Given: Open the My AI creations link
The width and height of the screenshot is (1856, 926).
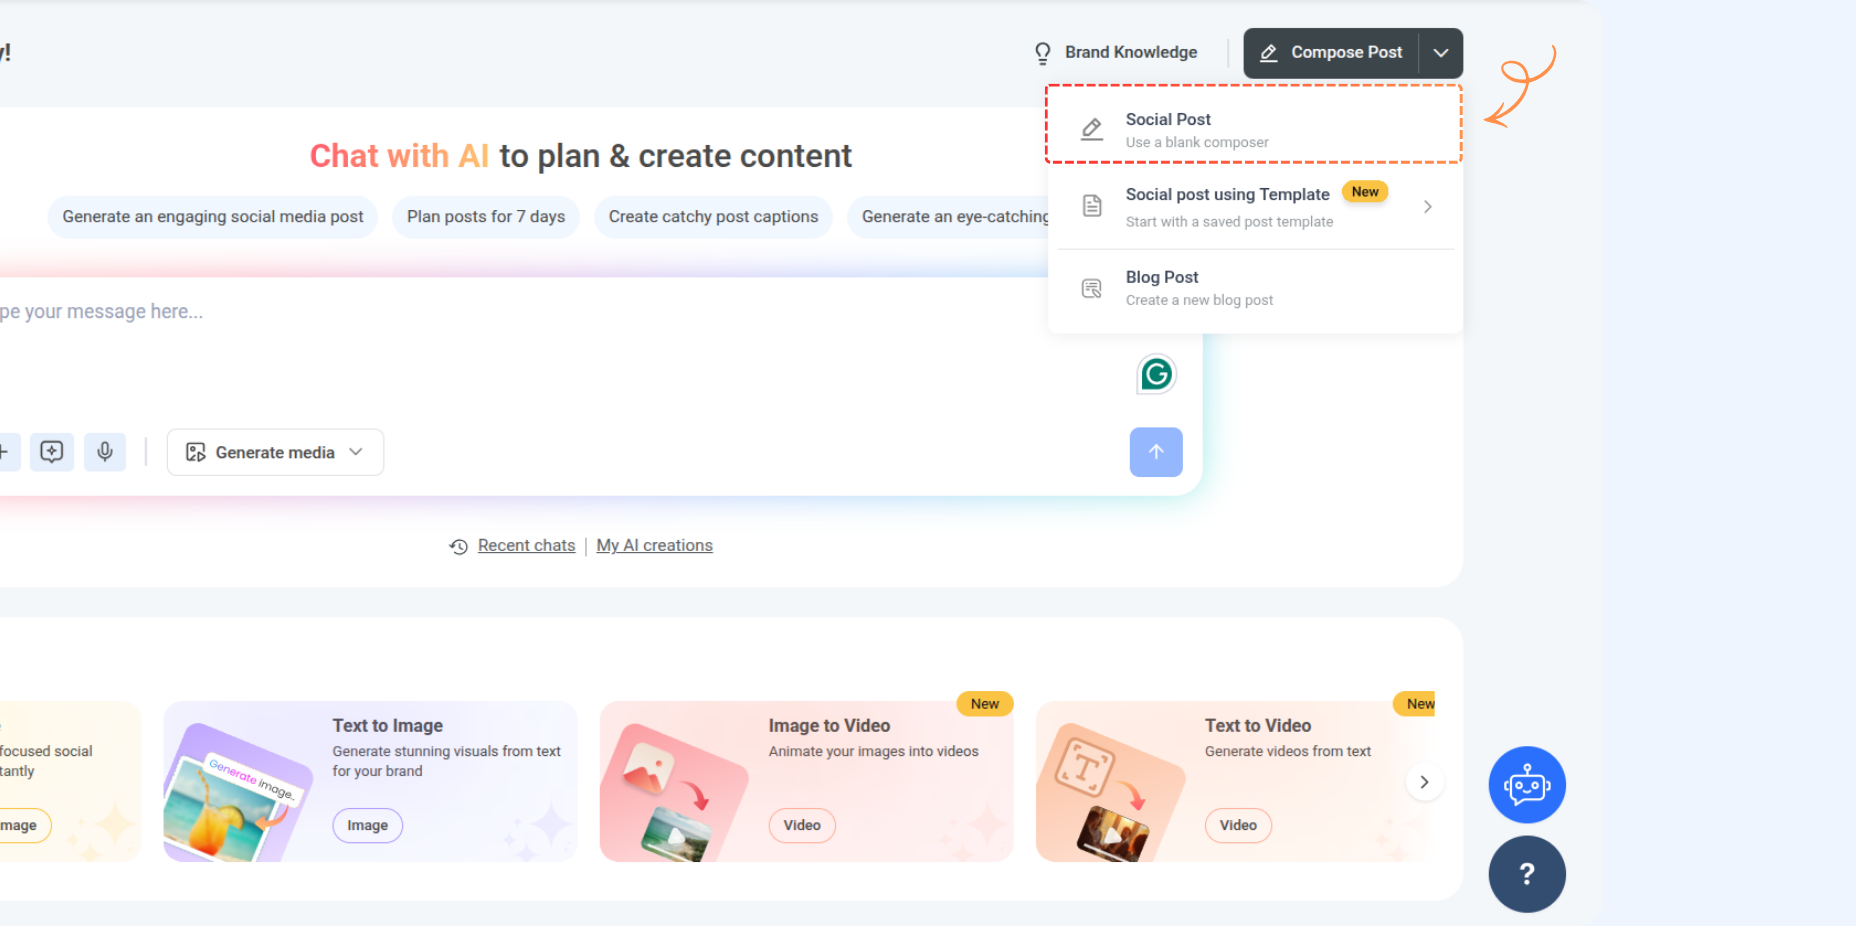Looking at the screenshot, I should click(655, 545).
